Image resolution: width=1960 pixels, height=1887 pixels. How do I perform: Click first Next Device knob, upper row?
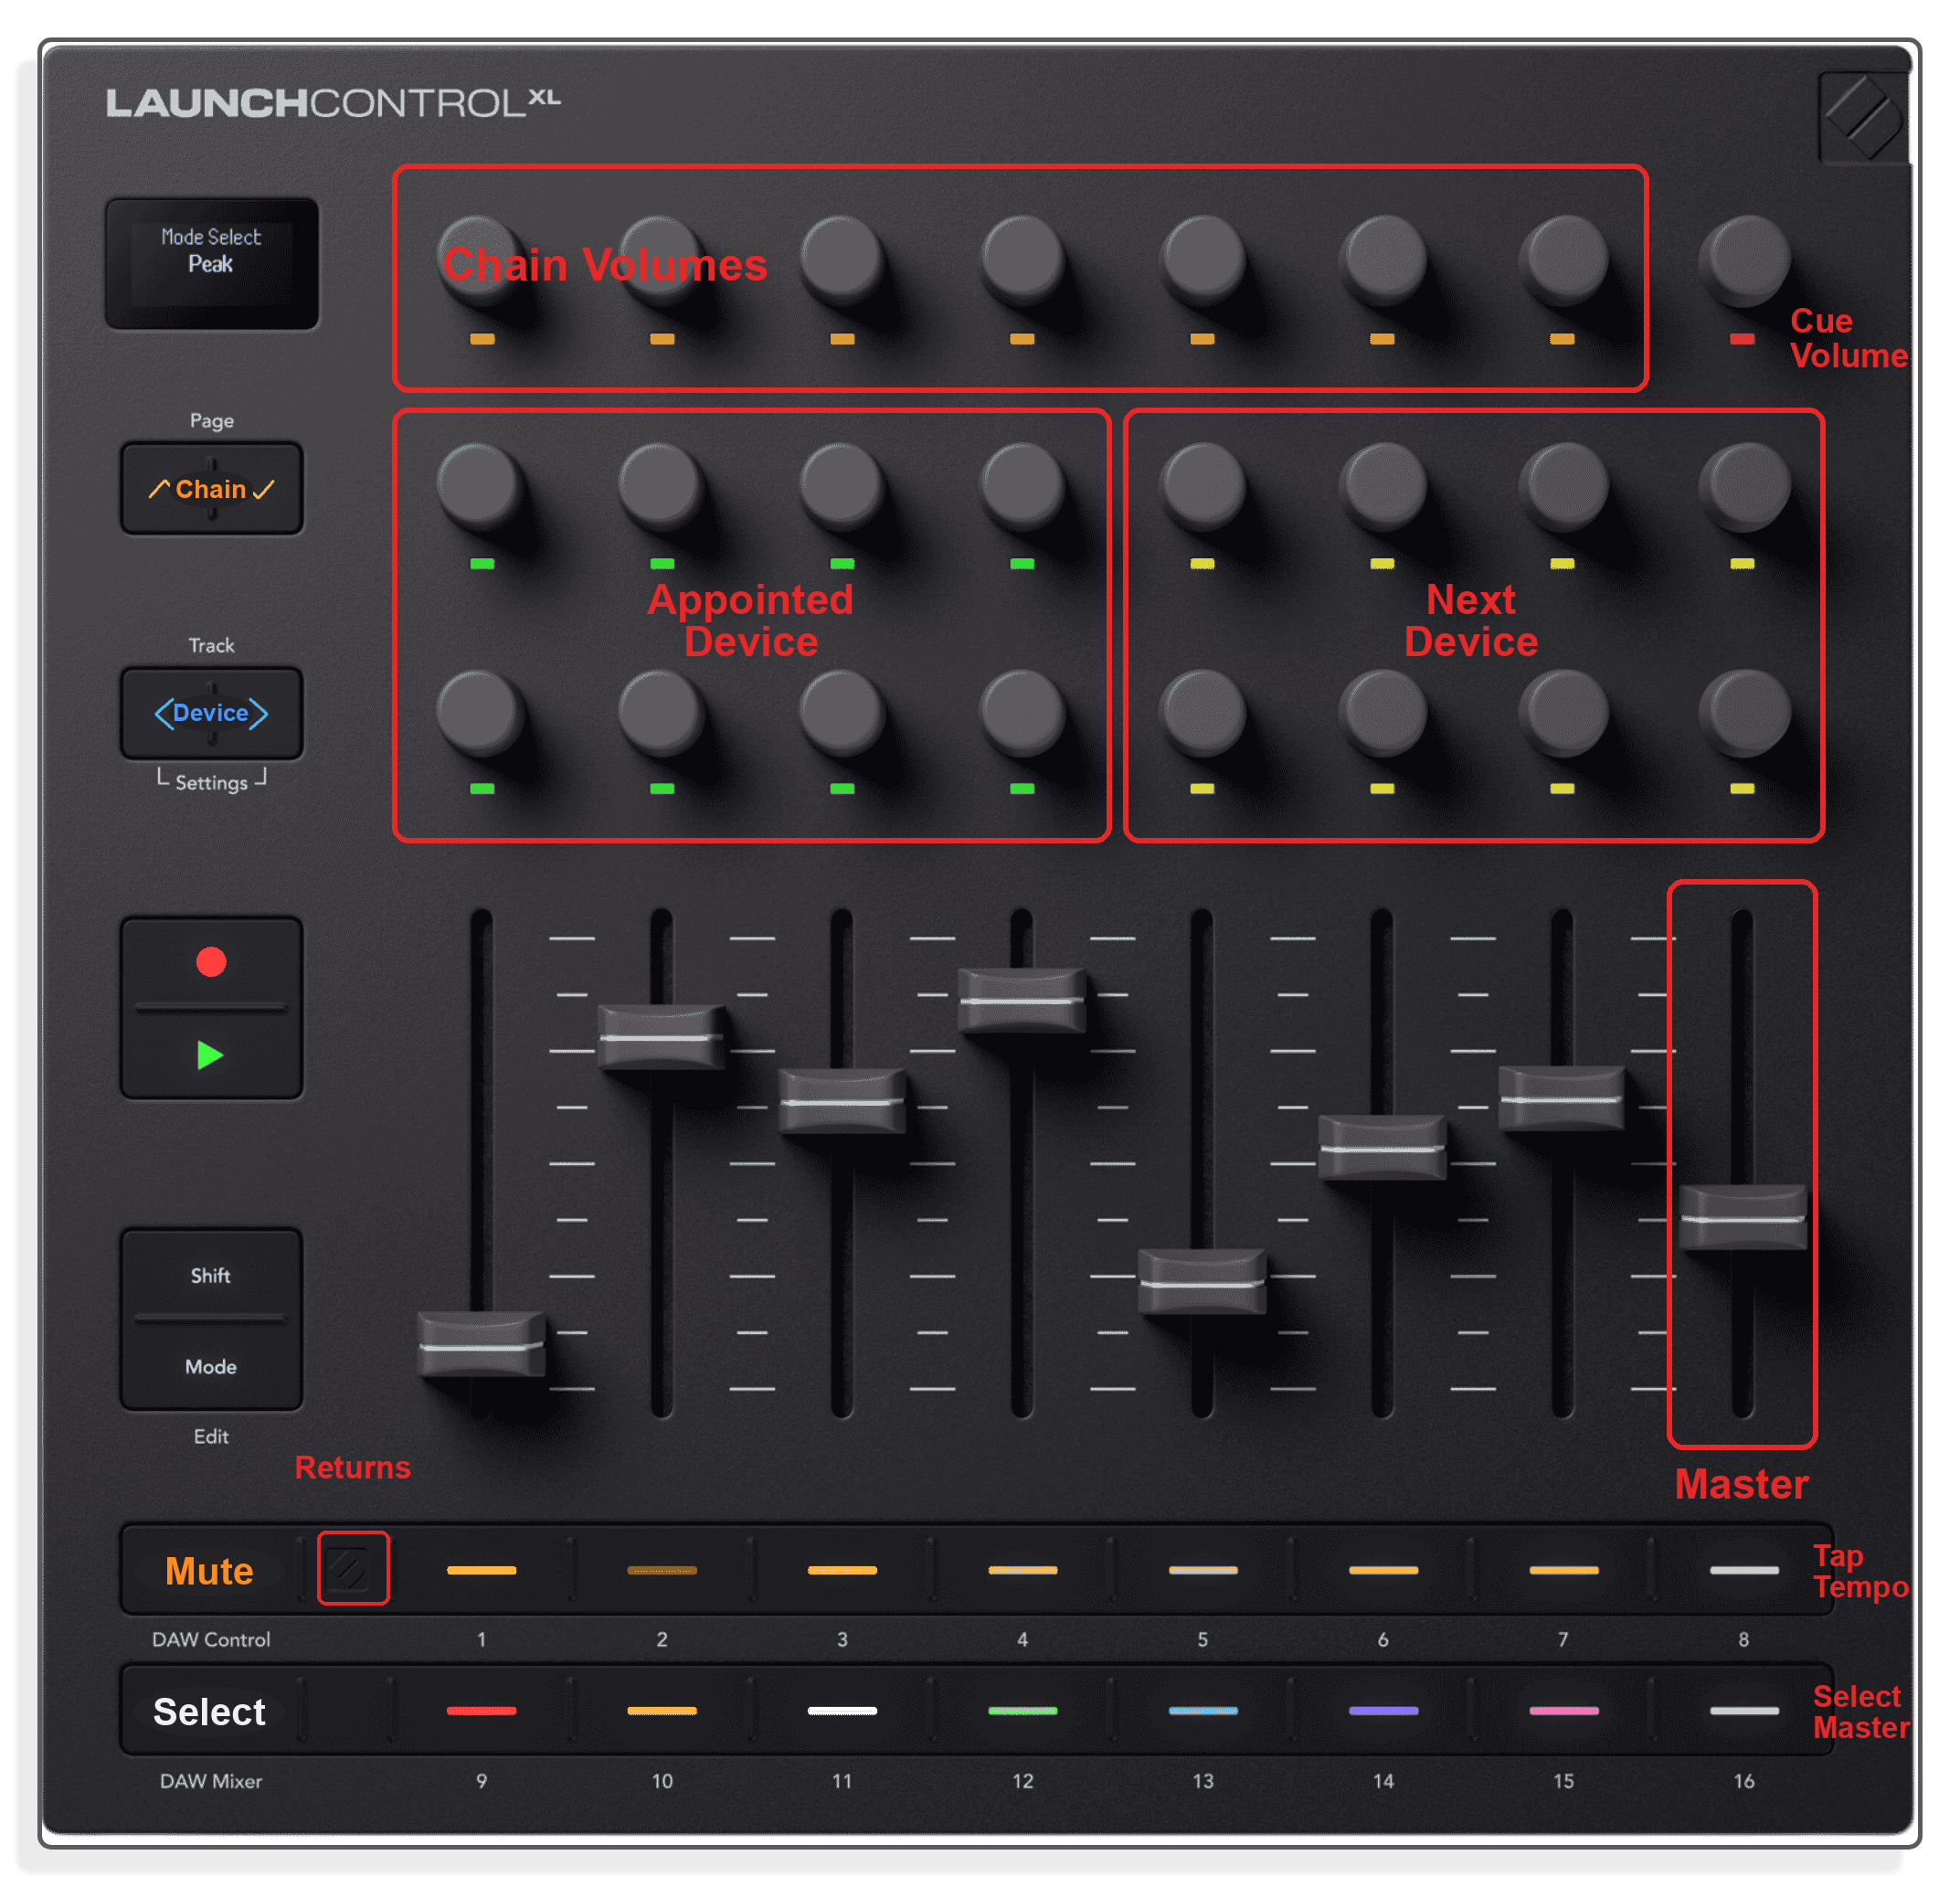pyautogui.click(x=1203, y=485)
